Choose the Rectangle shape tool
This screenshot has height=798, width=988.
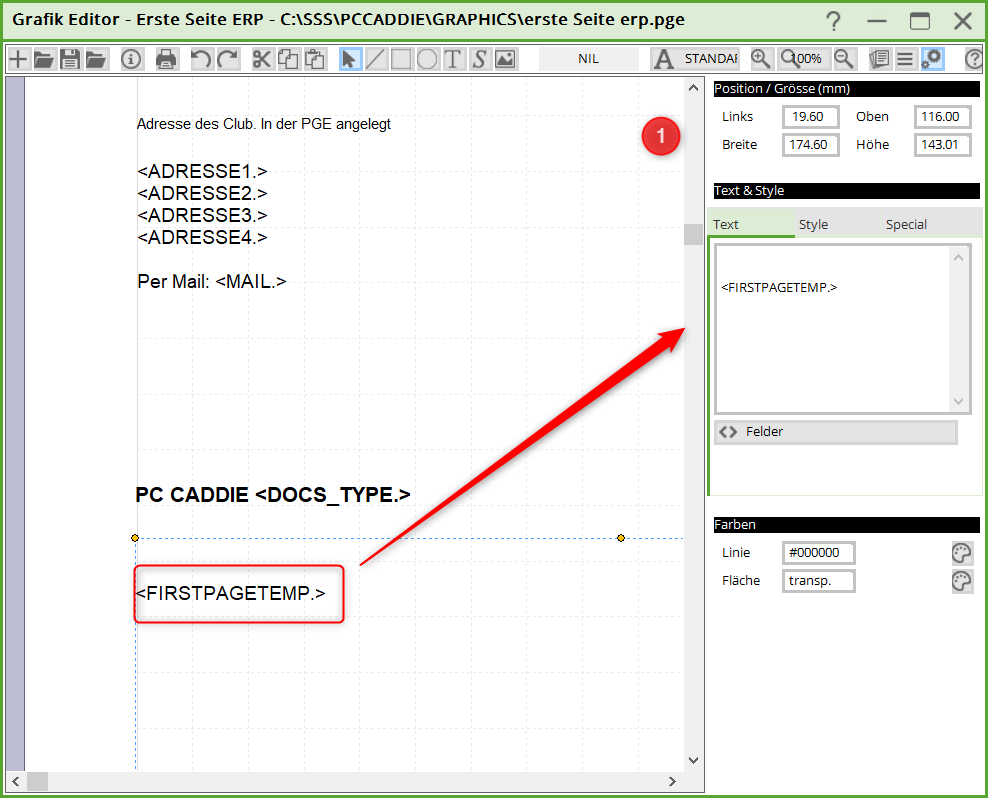[401, 59]
